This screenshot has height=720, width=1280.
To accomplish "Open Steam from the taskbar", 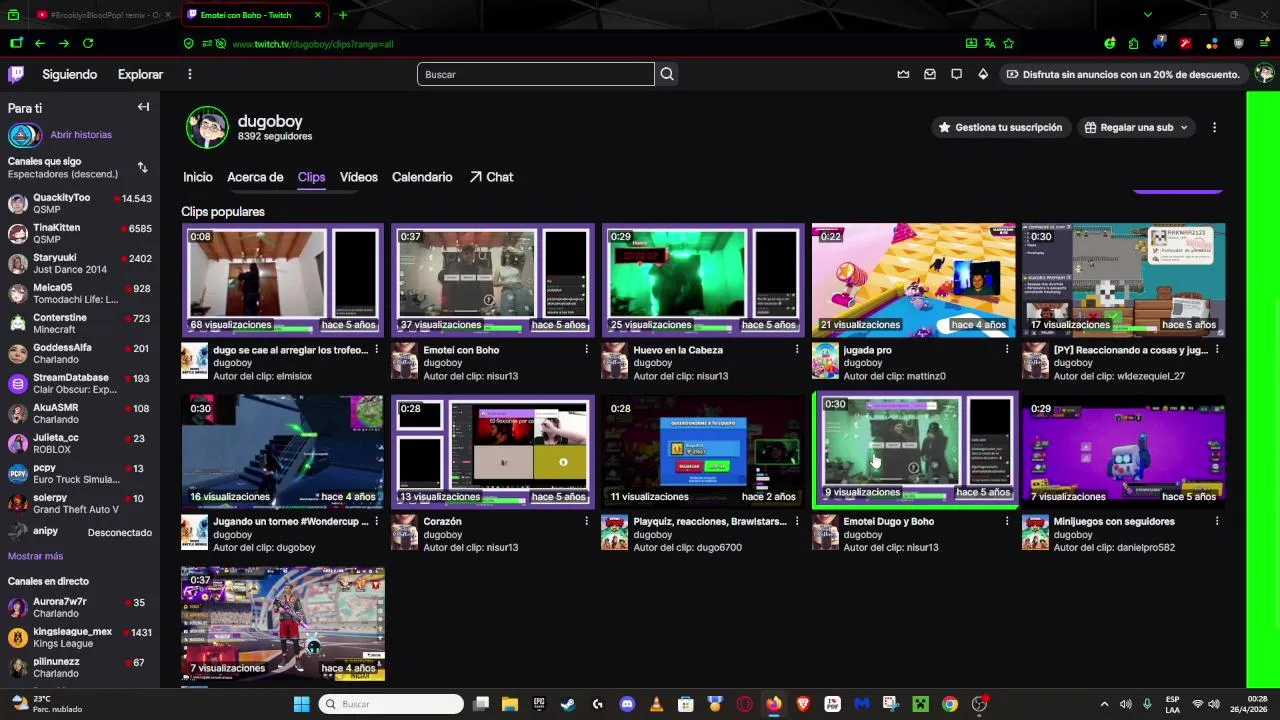I will pos(568,704).
